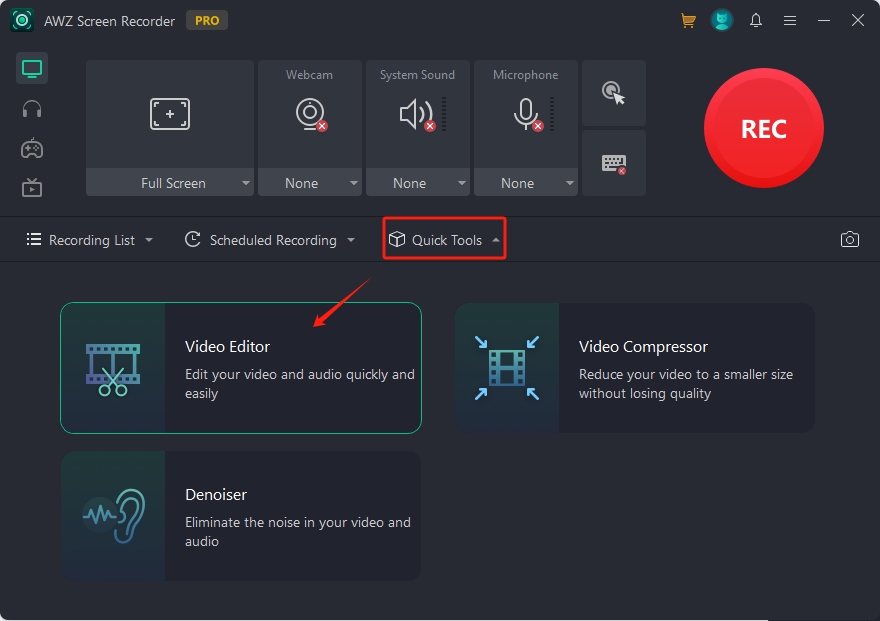Screen dimensions: 880x621
Task: Open the hamburger main menu
Action: click(790, 21)
